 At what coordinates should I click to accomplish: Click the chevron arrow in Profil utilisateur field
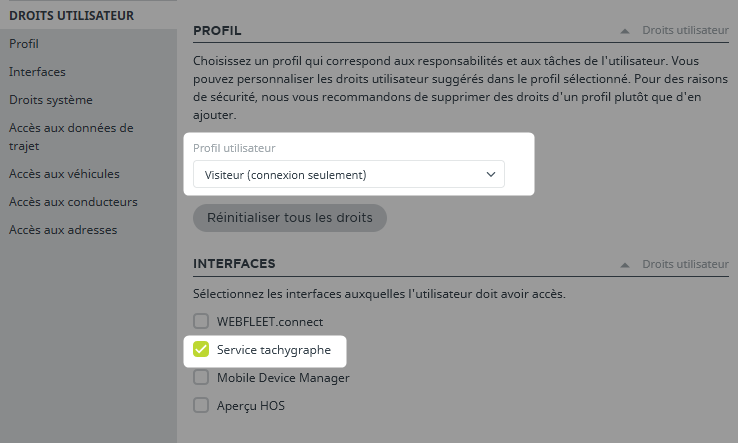490,175
